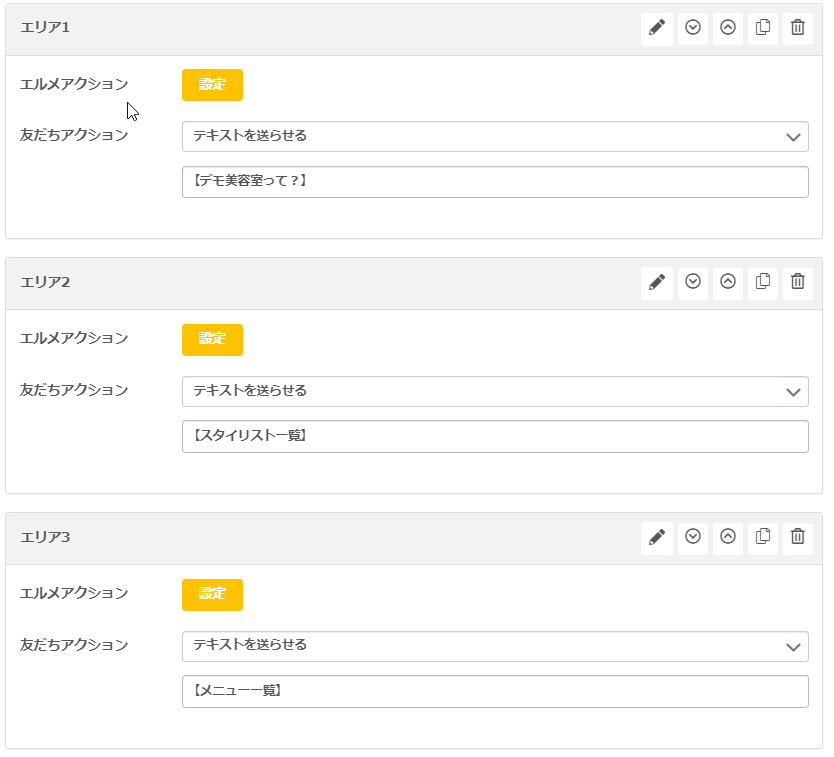Move エリア3 up with the up-arrow icon
The image size is (834, 757).
(x=727, y=537)
